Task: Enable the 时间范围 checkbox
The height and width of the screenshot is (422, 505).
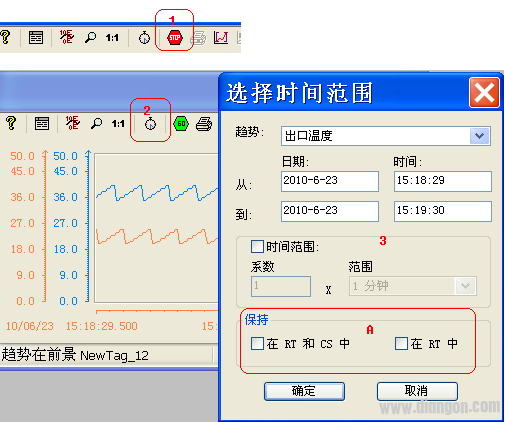Action: click(257, 247)
